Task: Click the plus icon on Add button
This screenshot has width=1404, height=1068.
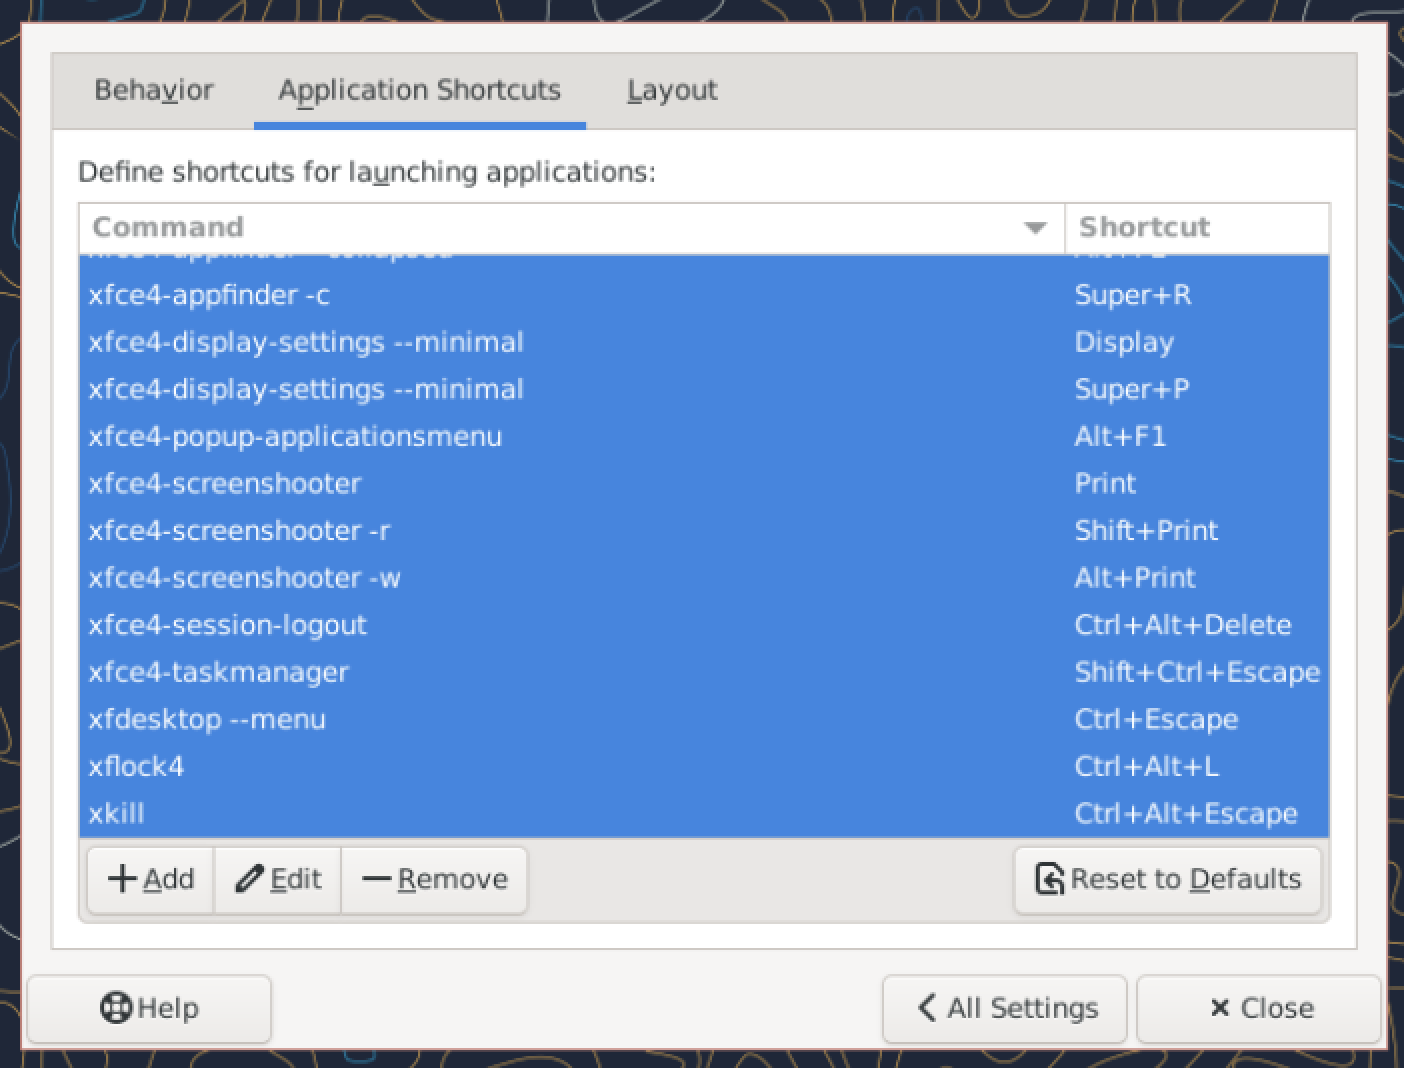Action: pyautogui.click(x=122, y=879)
